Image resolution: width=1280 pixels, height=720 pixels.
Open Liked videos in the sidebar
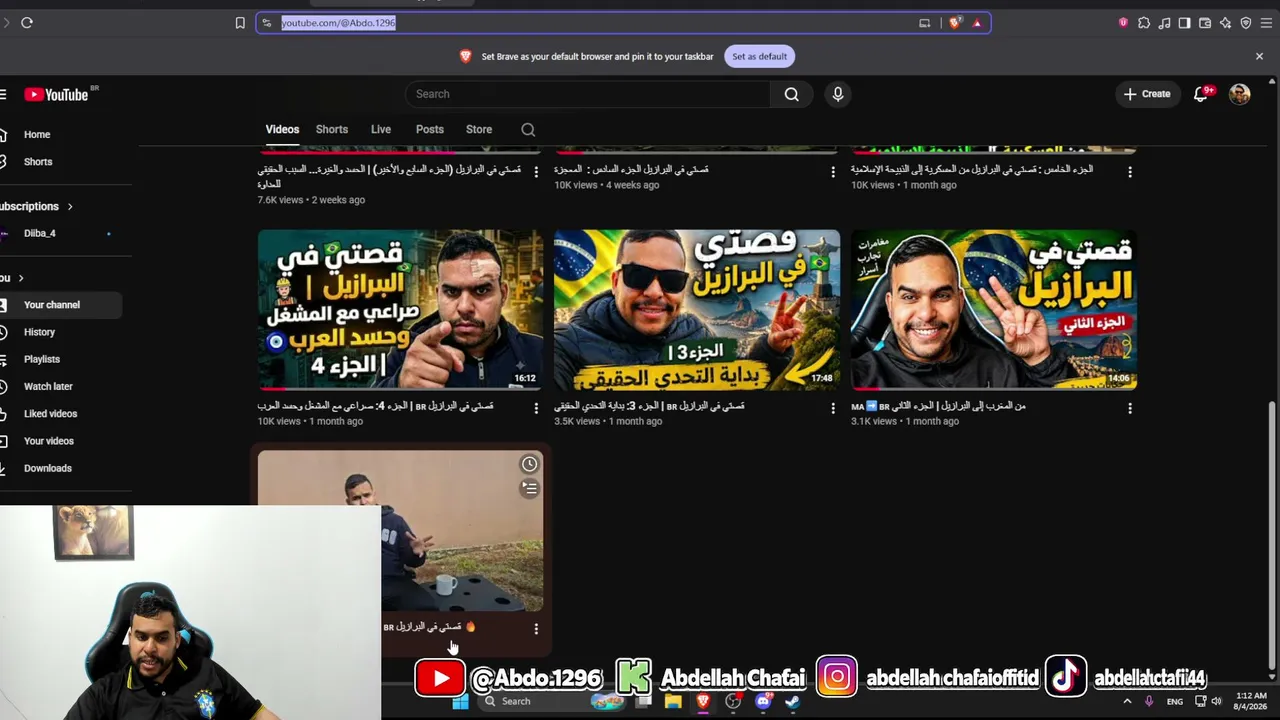(x=61, y=414)
